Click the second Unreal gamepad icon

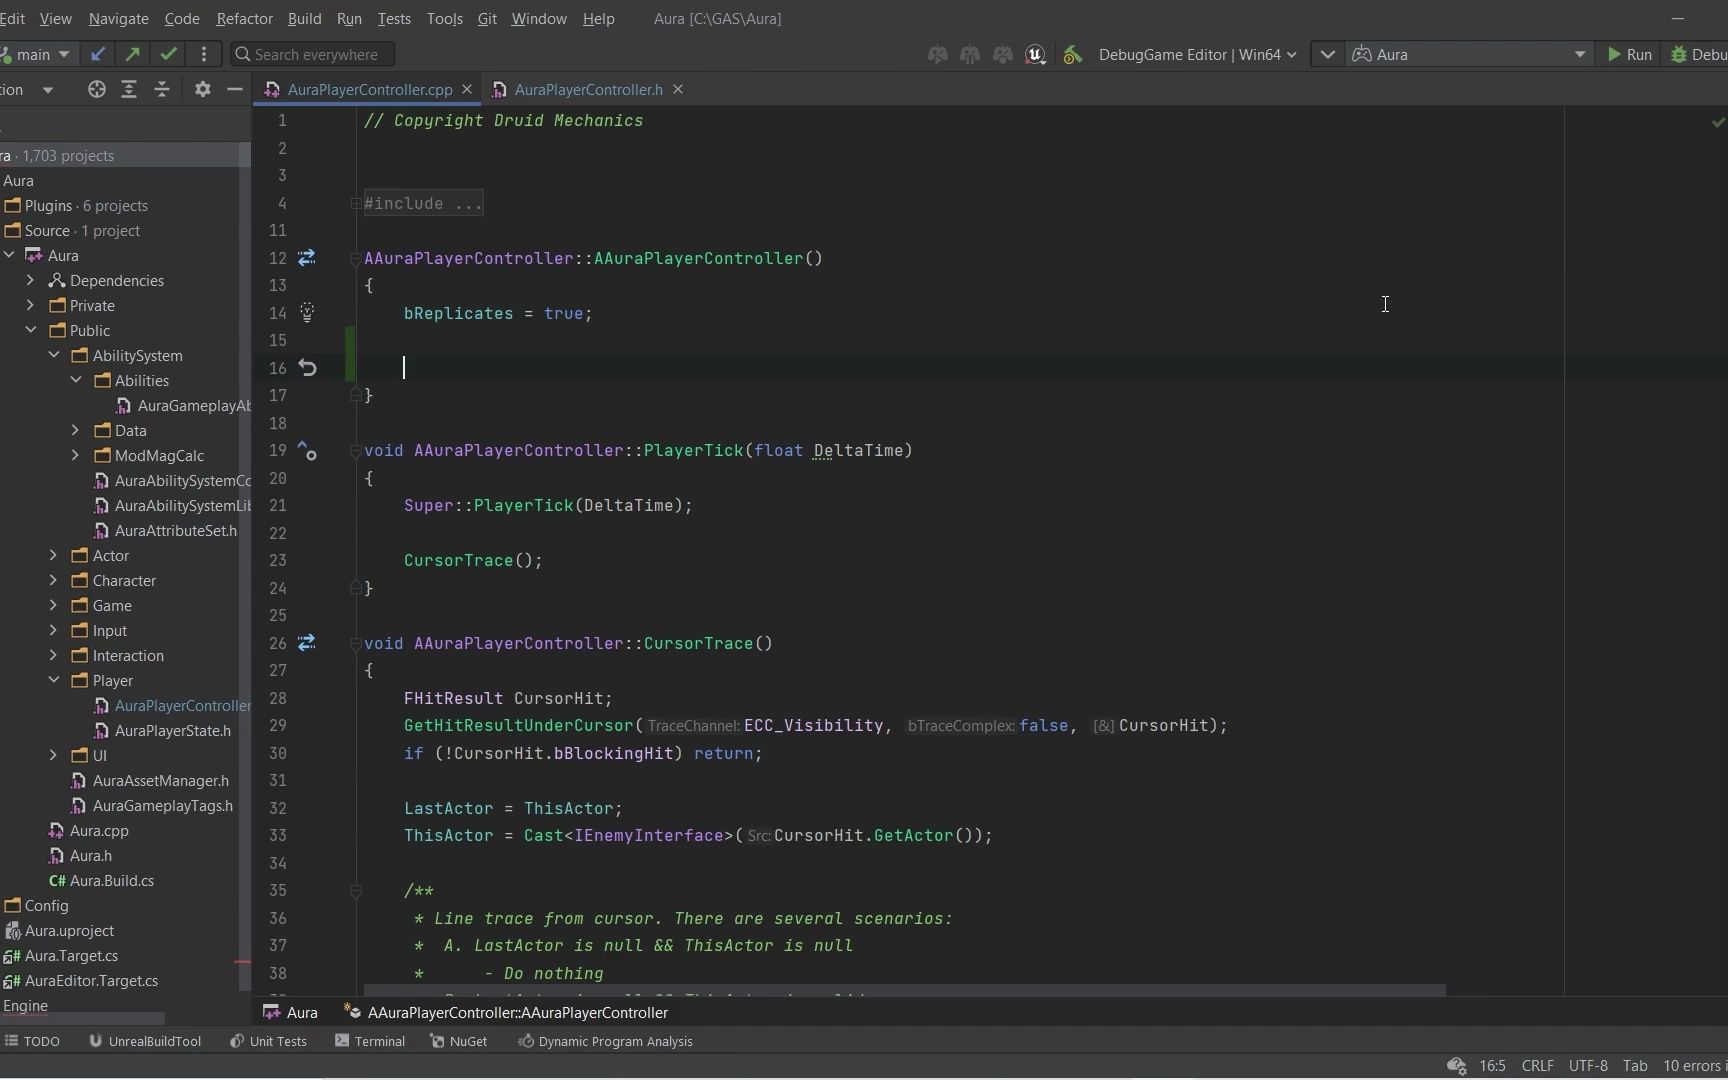click(969, 55)
